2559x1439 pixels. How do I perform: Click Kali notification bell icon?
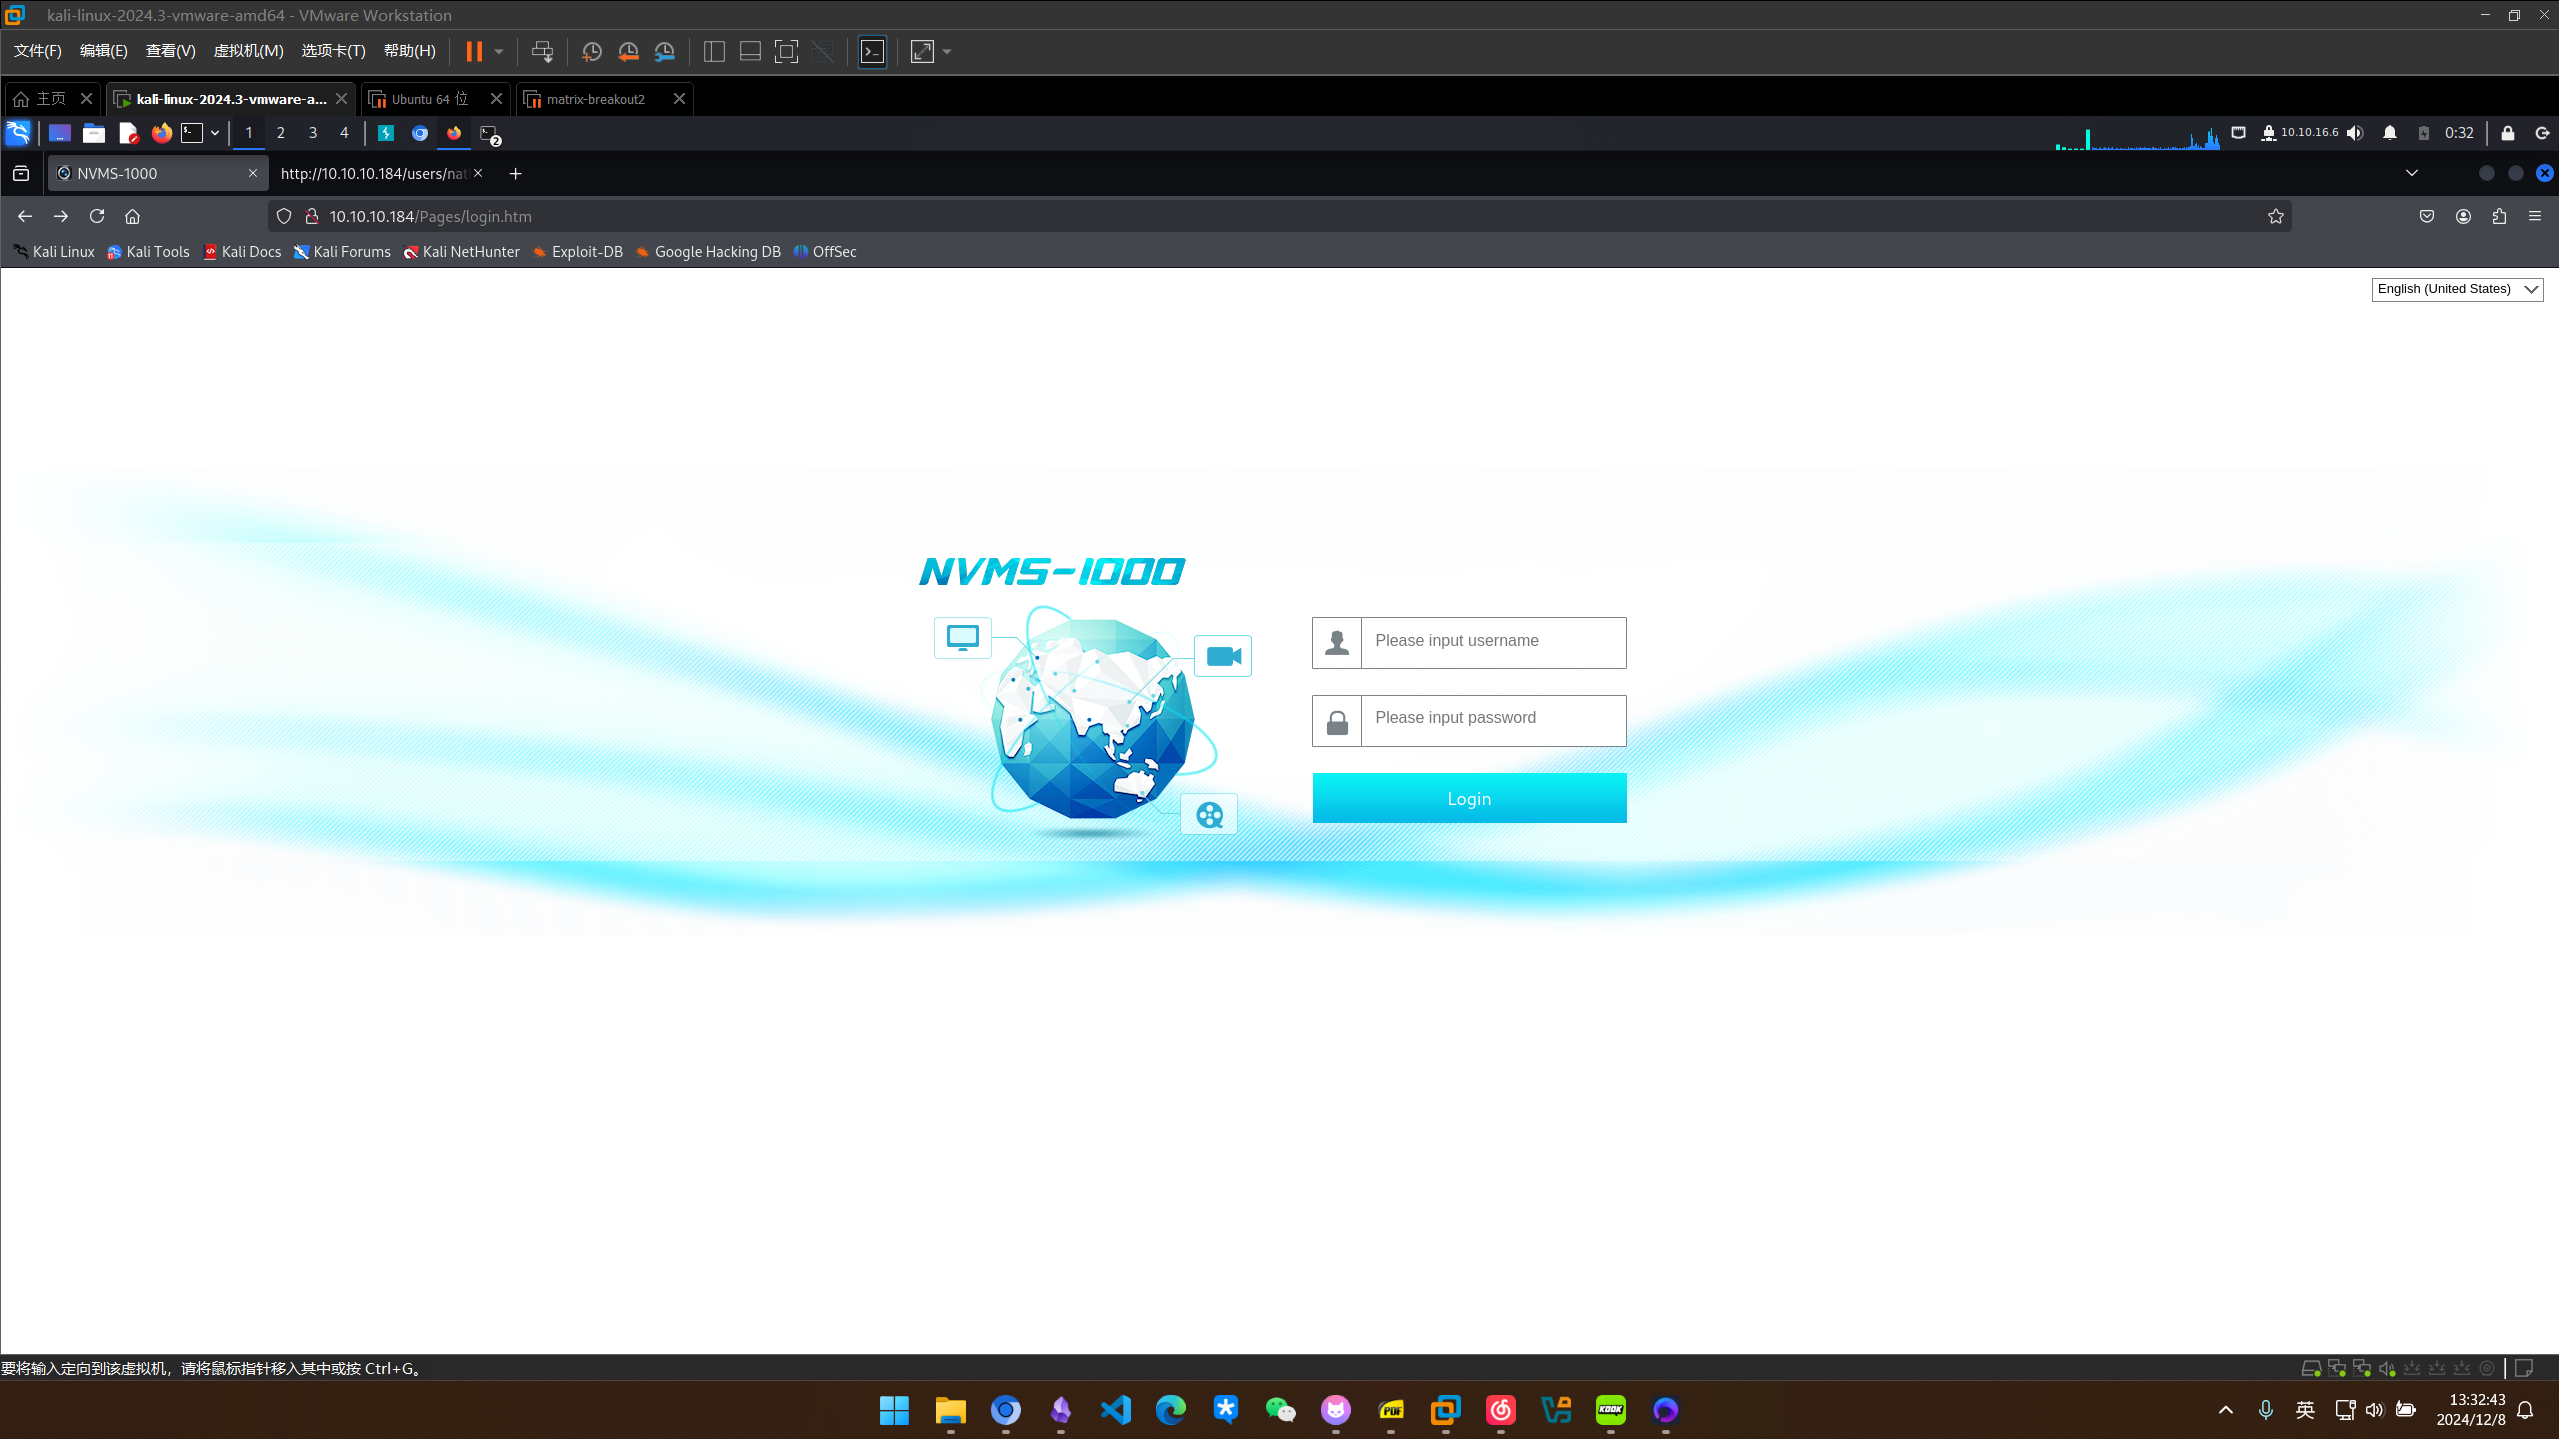pyautogui.click(x=2389, y=133)
